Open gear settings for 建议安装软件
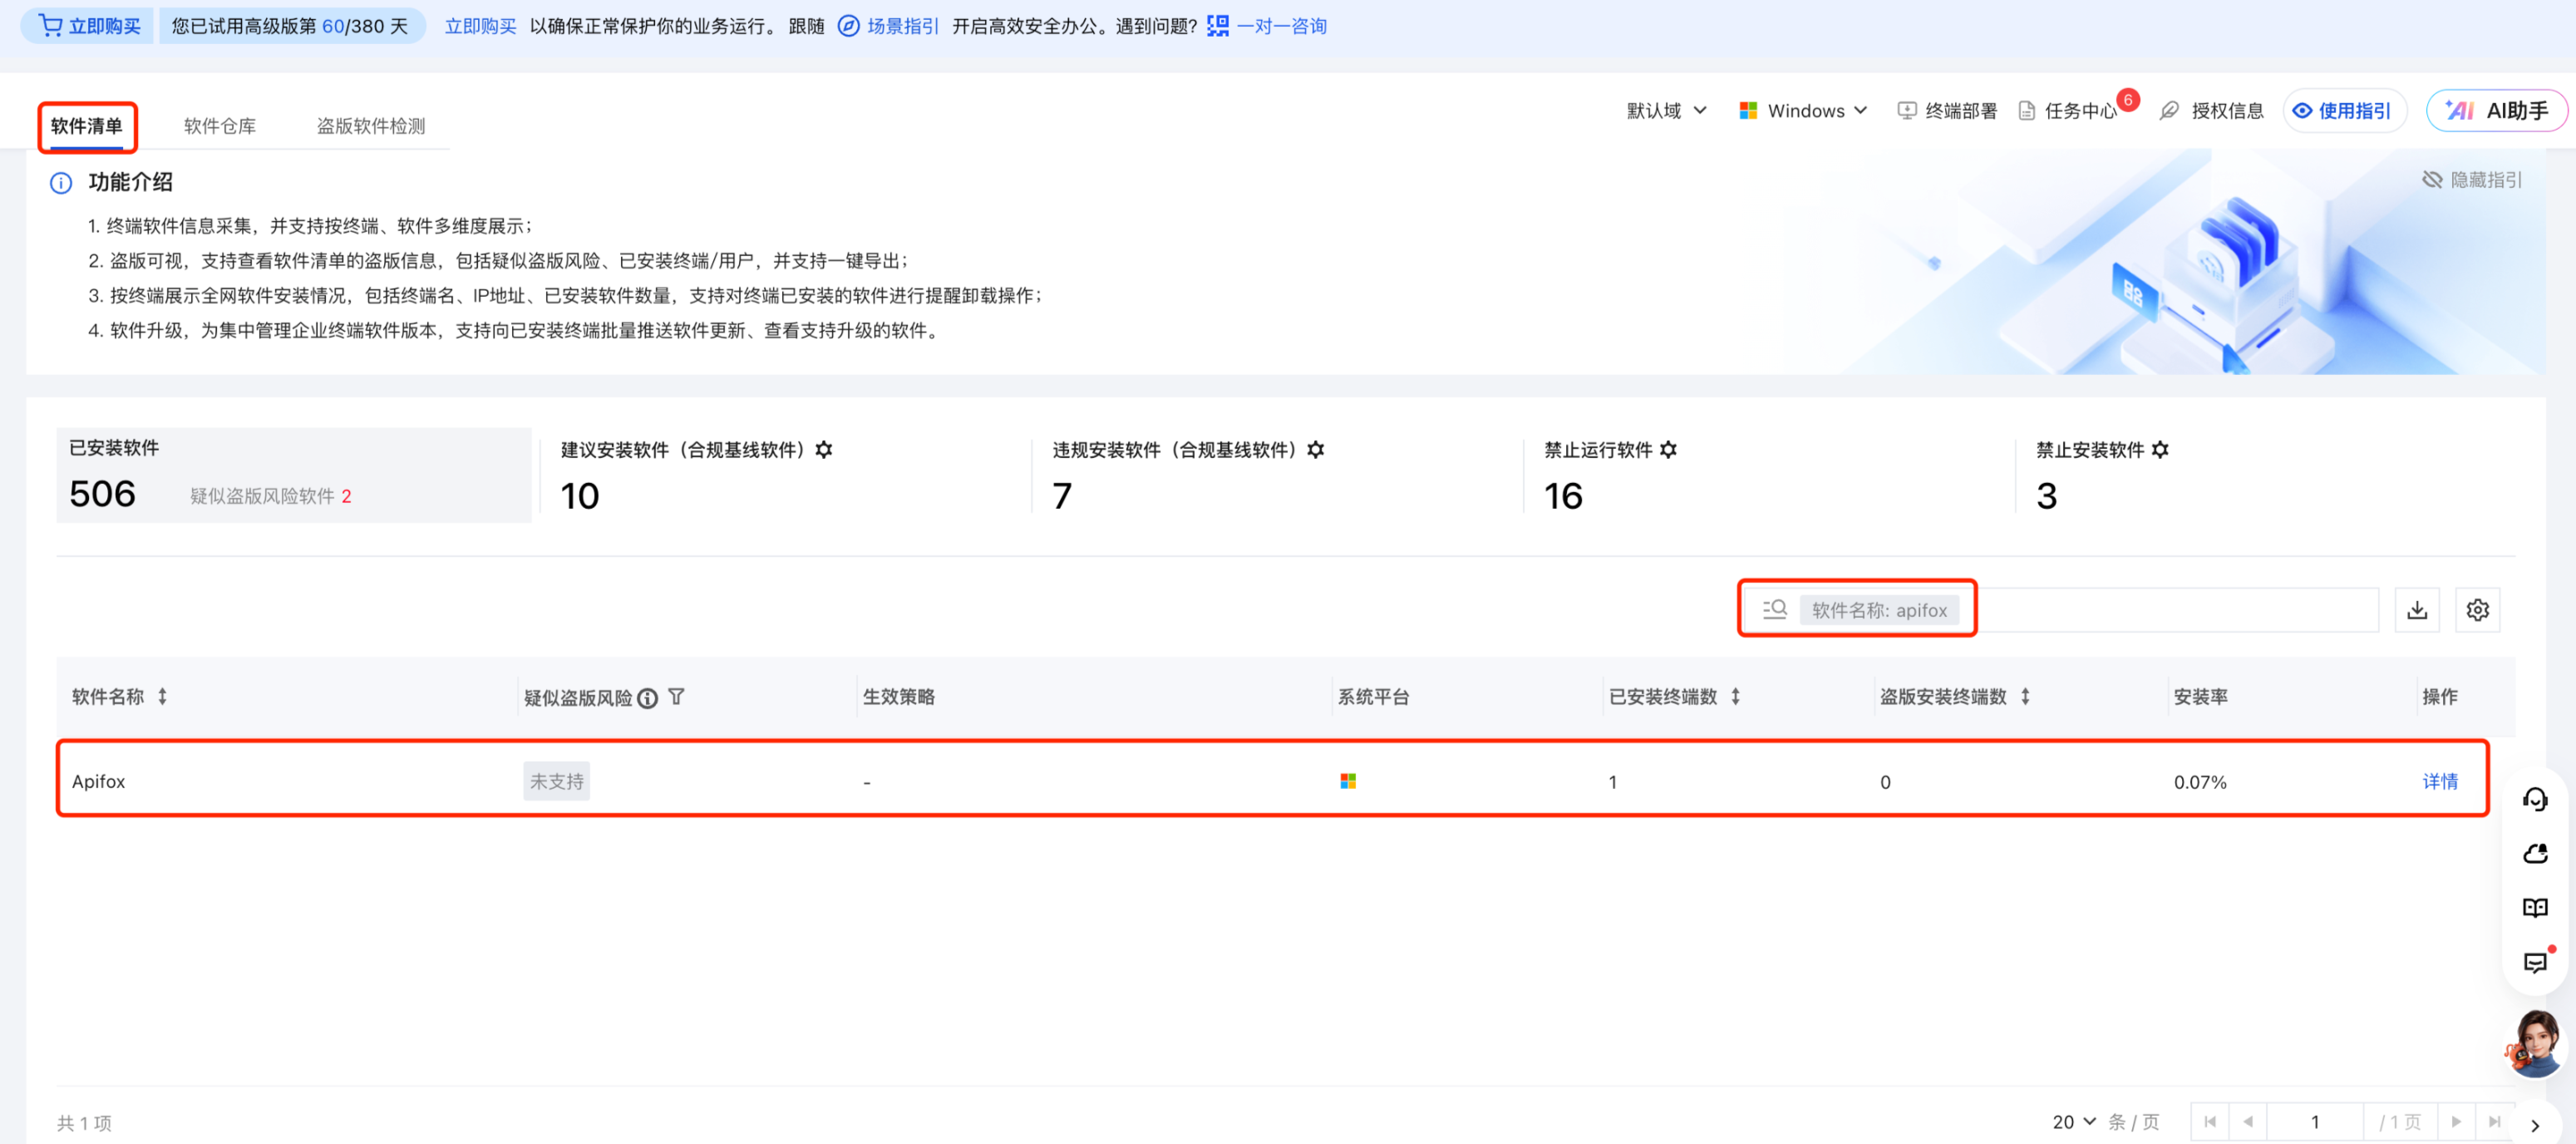This screenshot has width=2576, height=1144. click(x=824, y=450)
